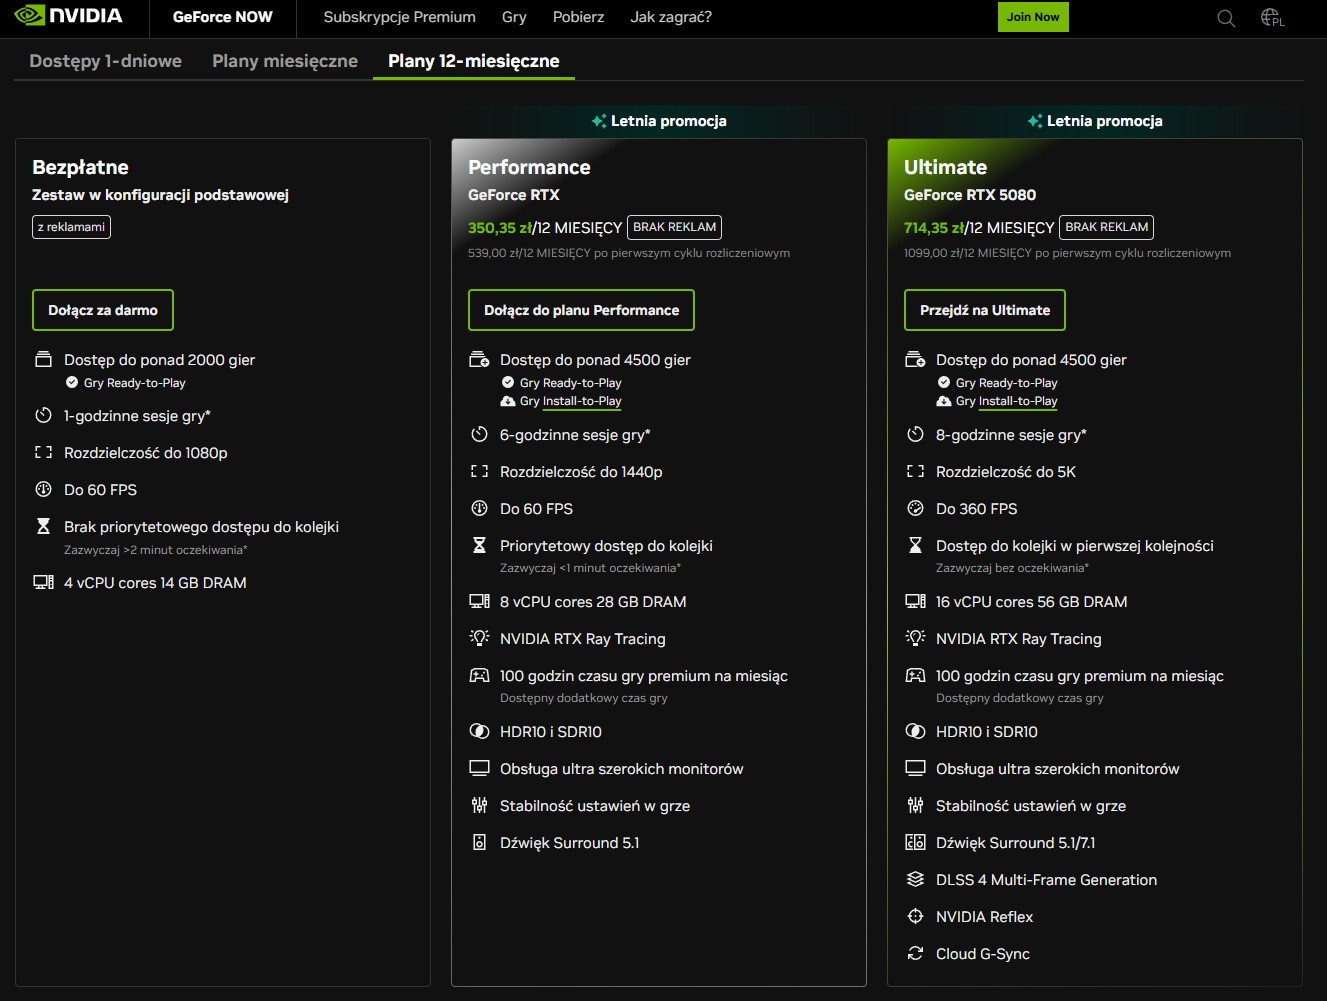Open 'Install-to-Play' link in Ultimate plan
The image size is (1327, 1001).
(x=1018, y=401)
